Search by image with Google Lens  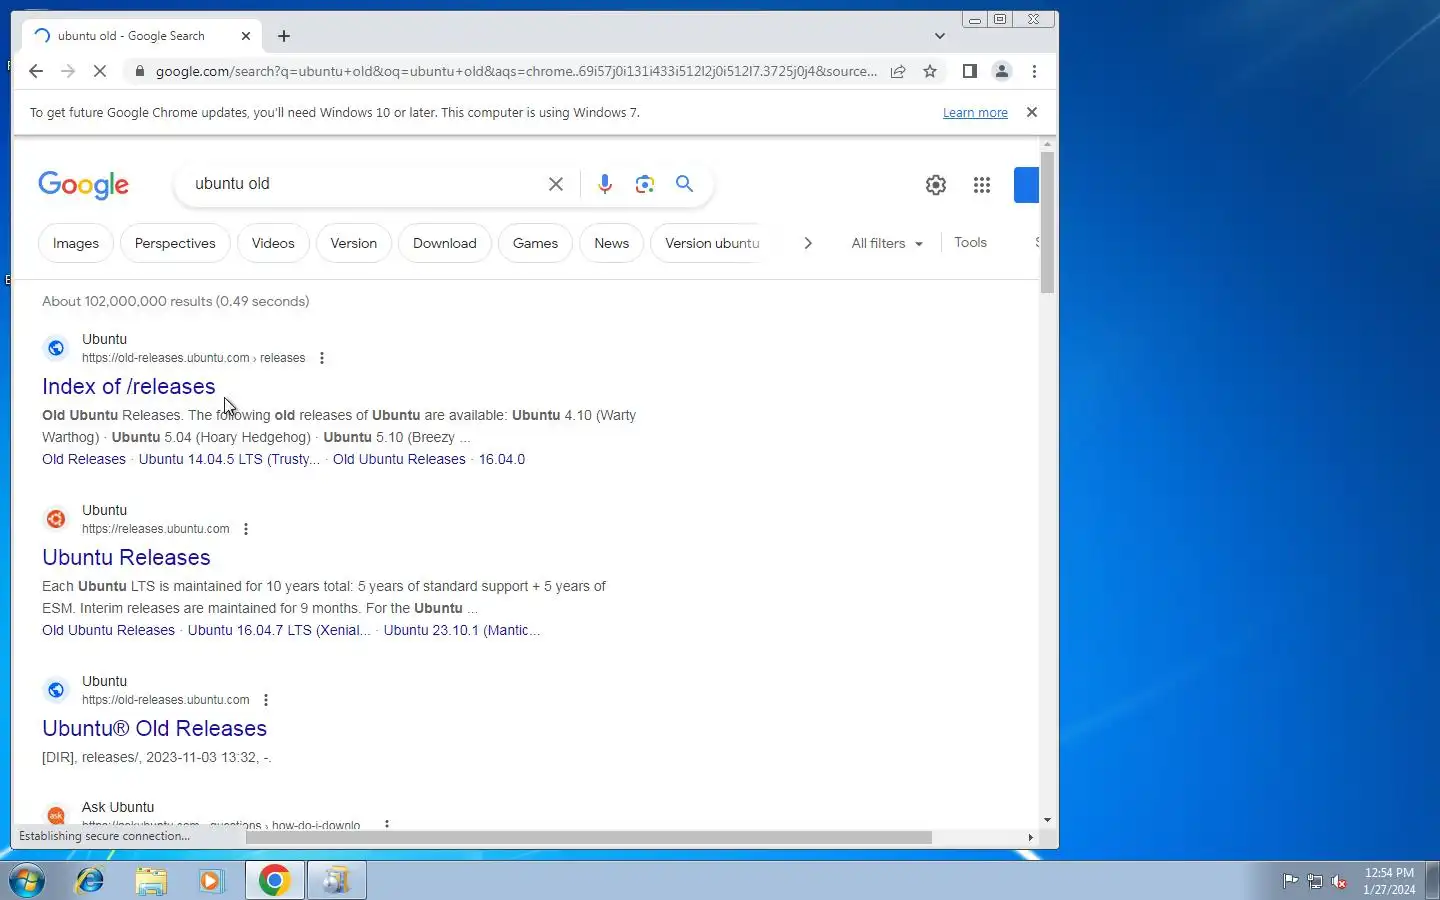(645, 184)
